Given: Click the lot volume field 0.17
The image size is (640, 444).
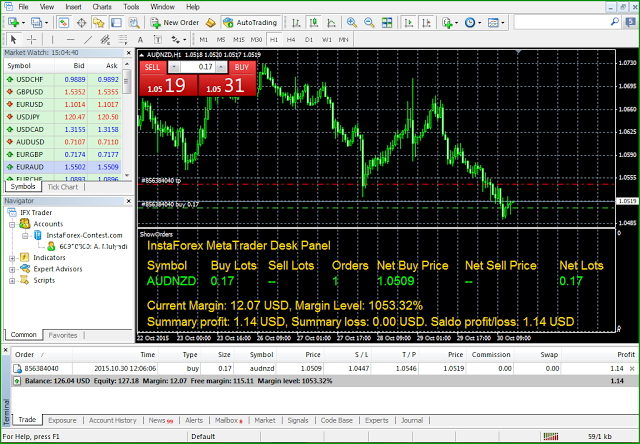Looking at the screenshot, I should tap(198, 67).
